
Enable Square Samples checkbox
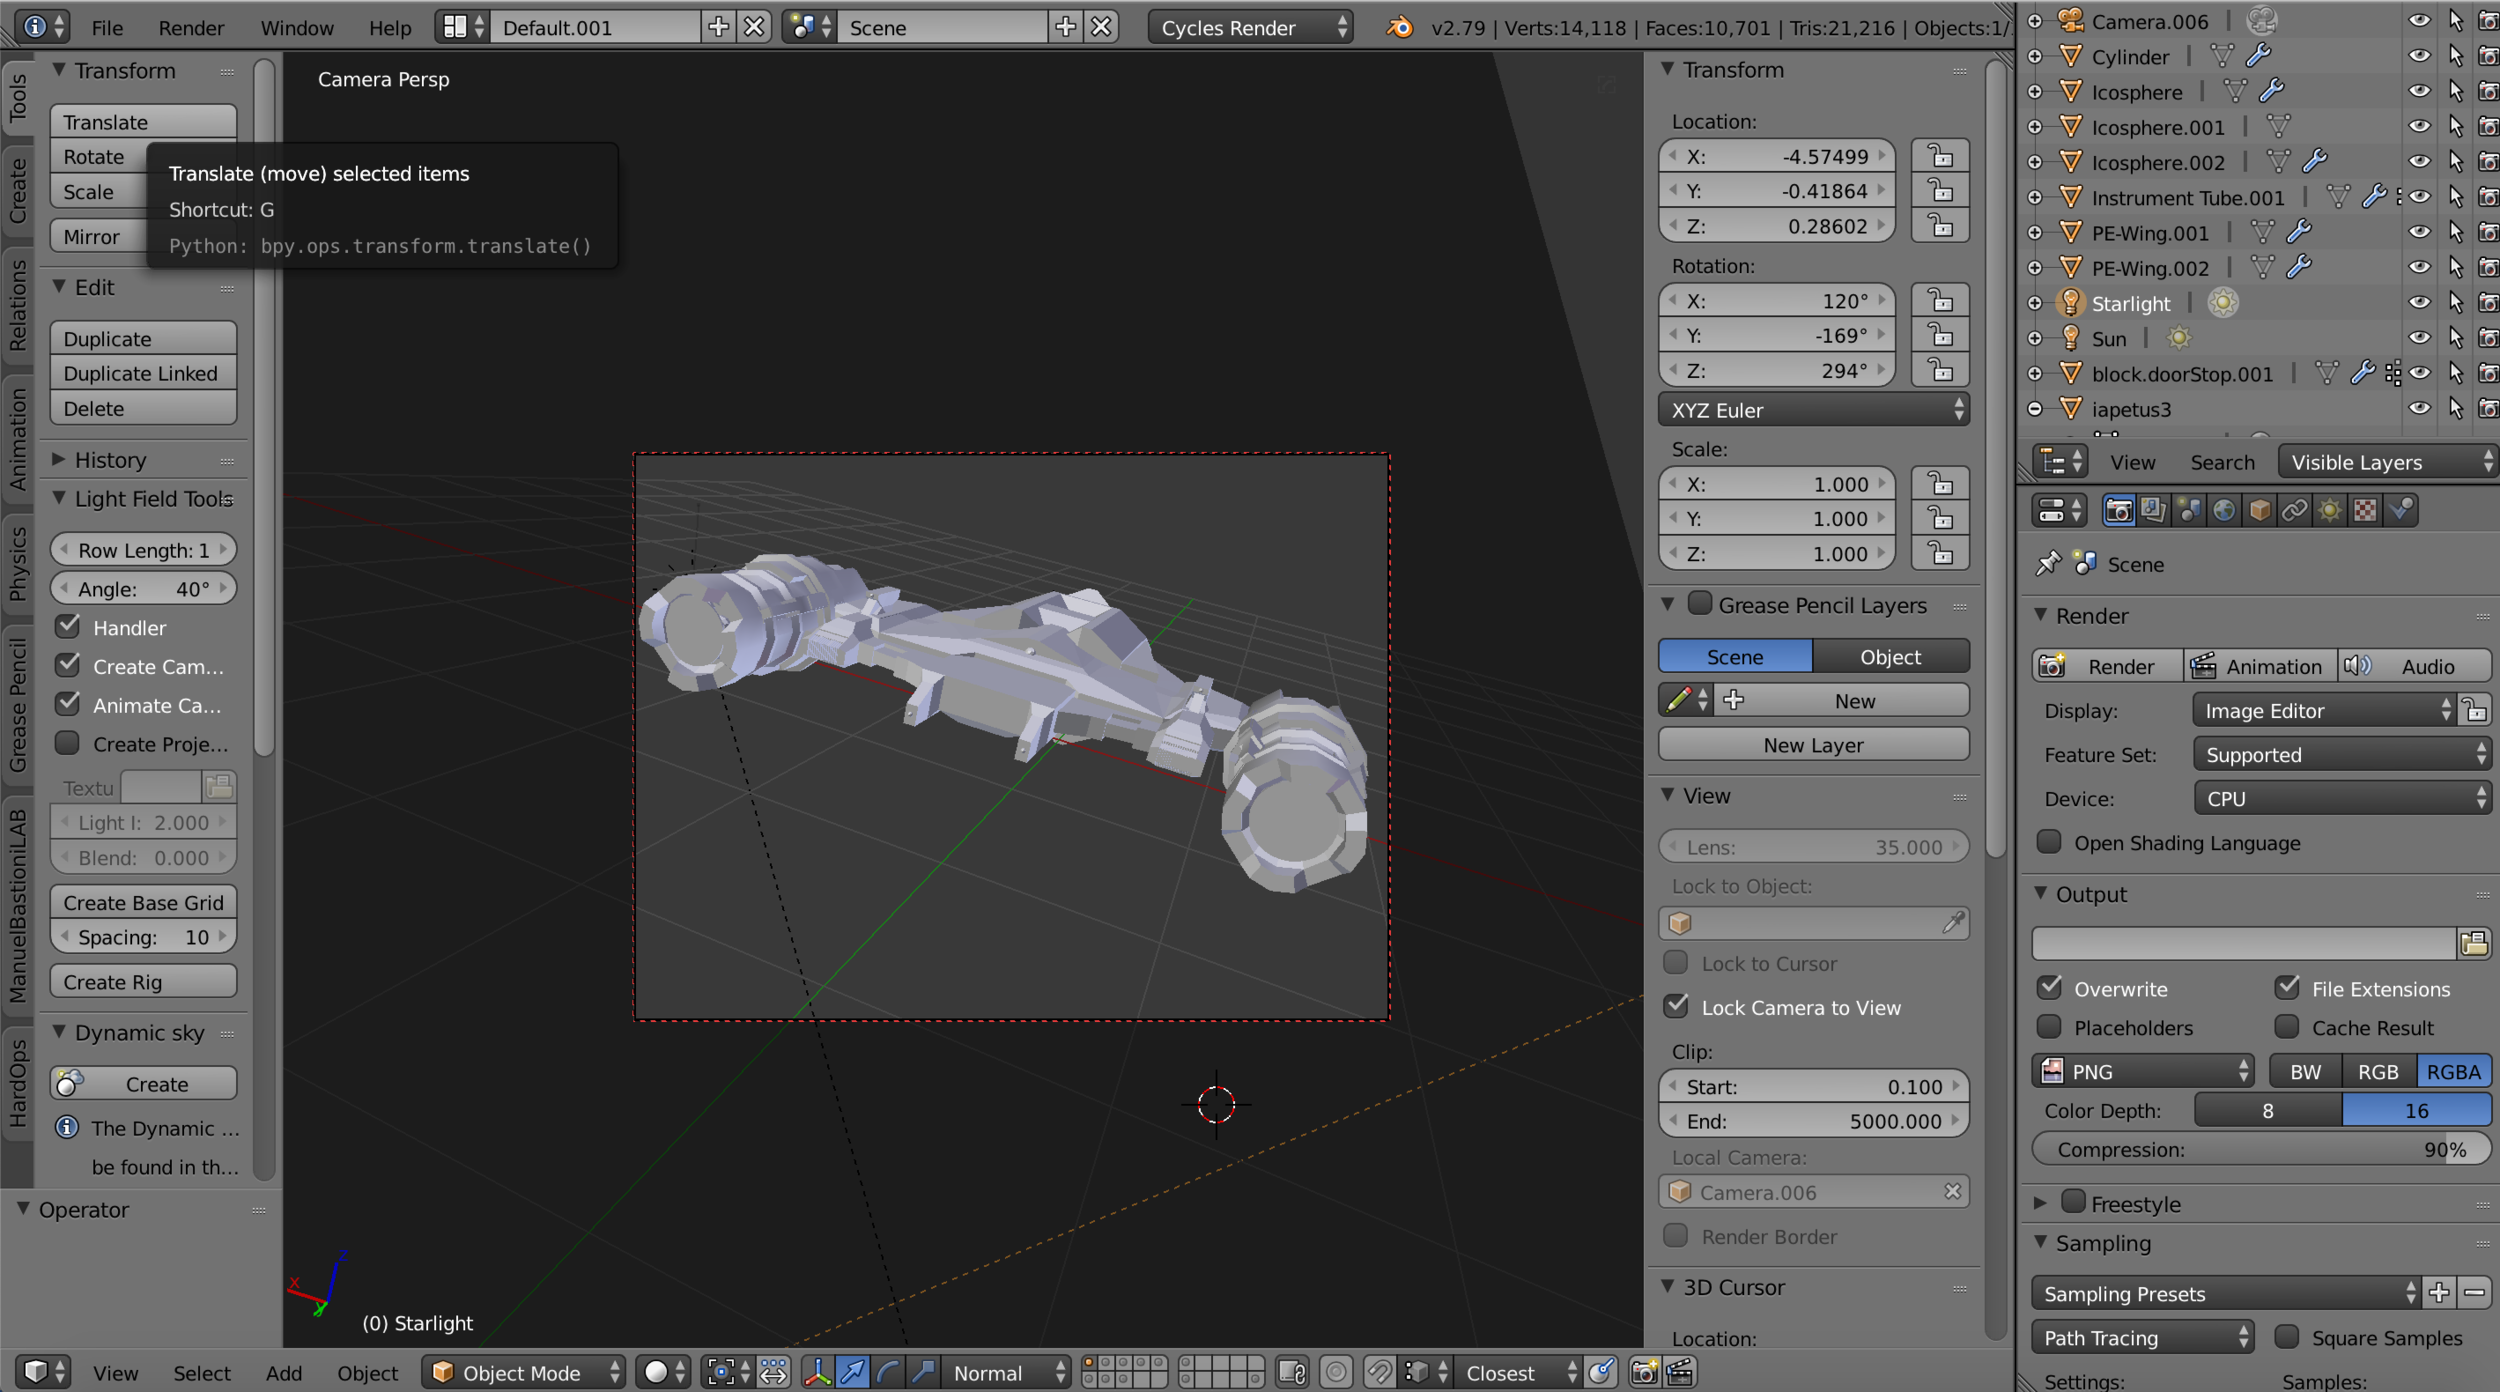point(2286,1336)
